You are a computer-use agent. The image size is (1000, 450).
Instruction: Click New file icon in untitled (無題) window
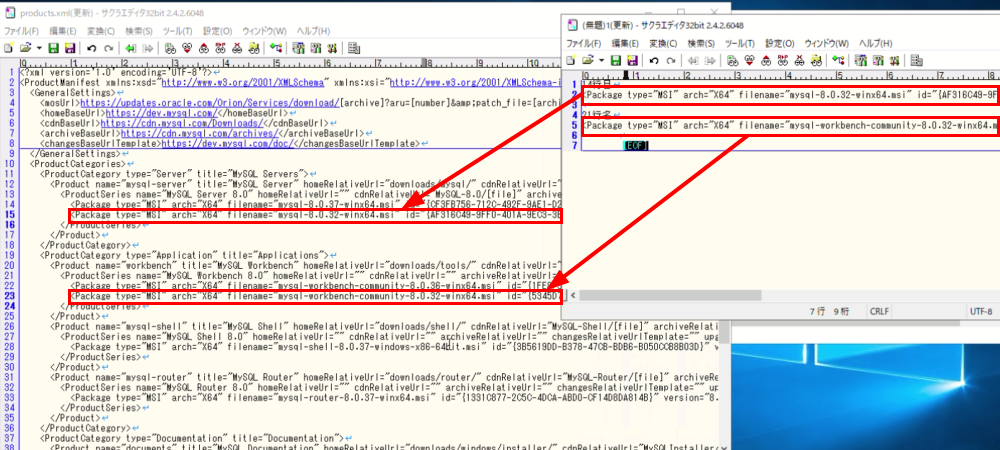tap(571, 60)
